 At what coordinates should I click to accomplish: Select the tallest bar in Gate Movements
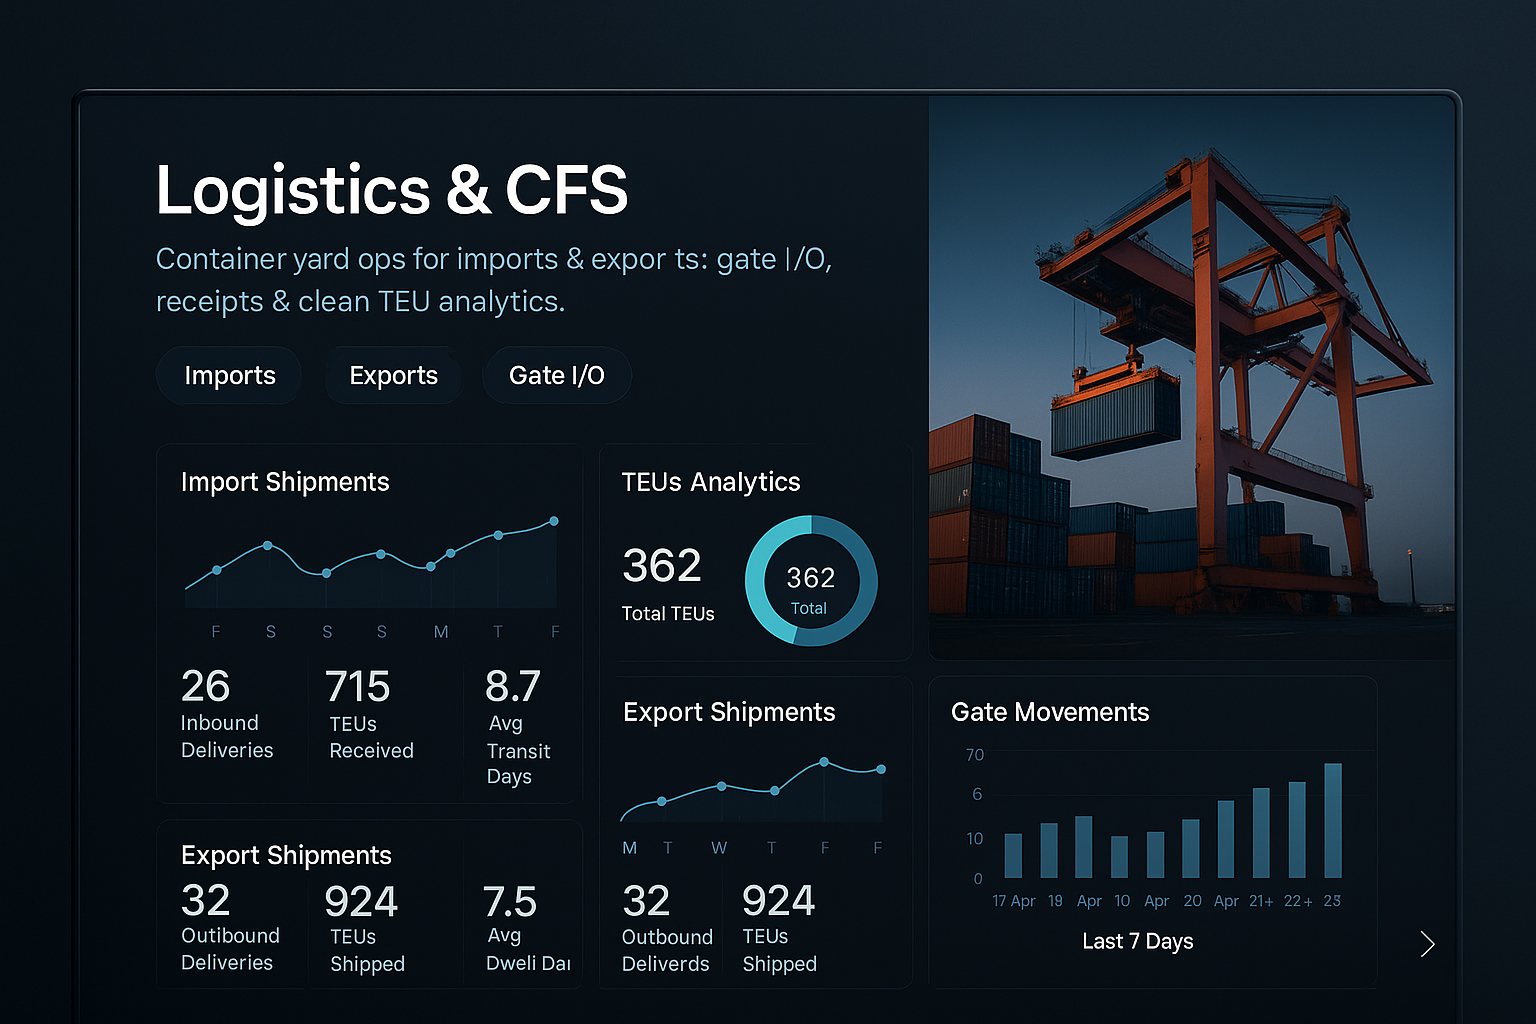tap(1332, 820)
